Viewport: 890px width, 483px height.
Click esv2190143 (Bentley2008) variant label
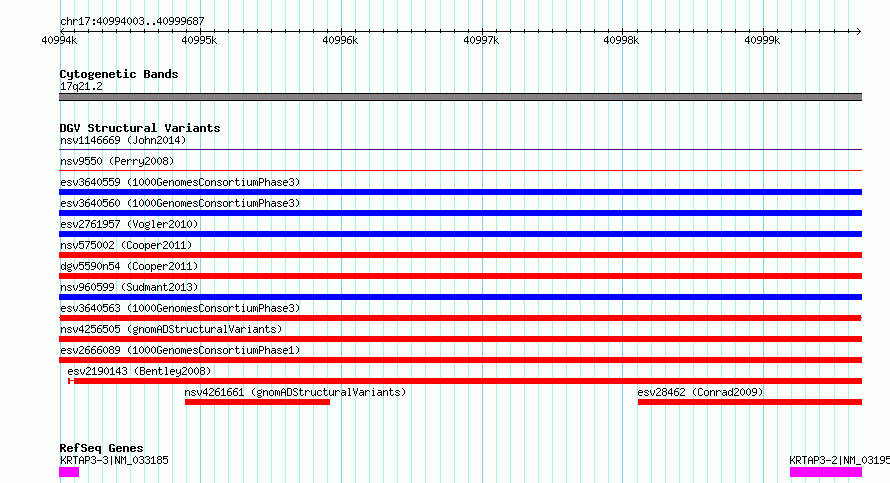139,371
